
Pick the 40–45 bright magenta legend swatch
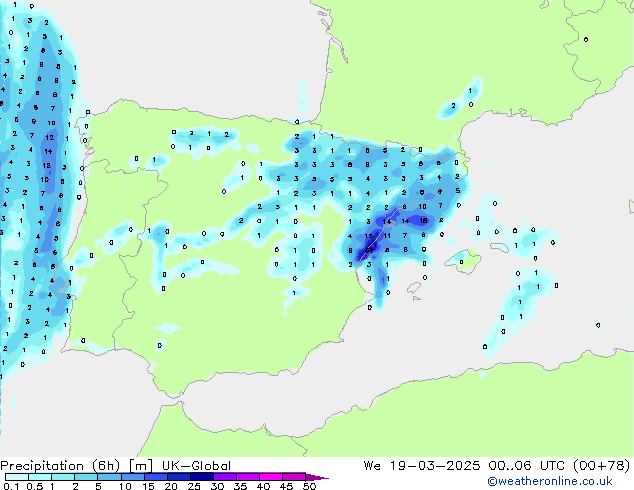271,477
